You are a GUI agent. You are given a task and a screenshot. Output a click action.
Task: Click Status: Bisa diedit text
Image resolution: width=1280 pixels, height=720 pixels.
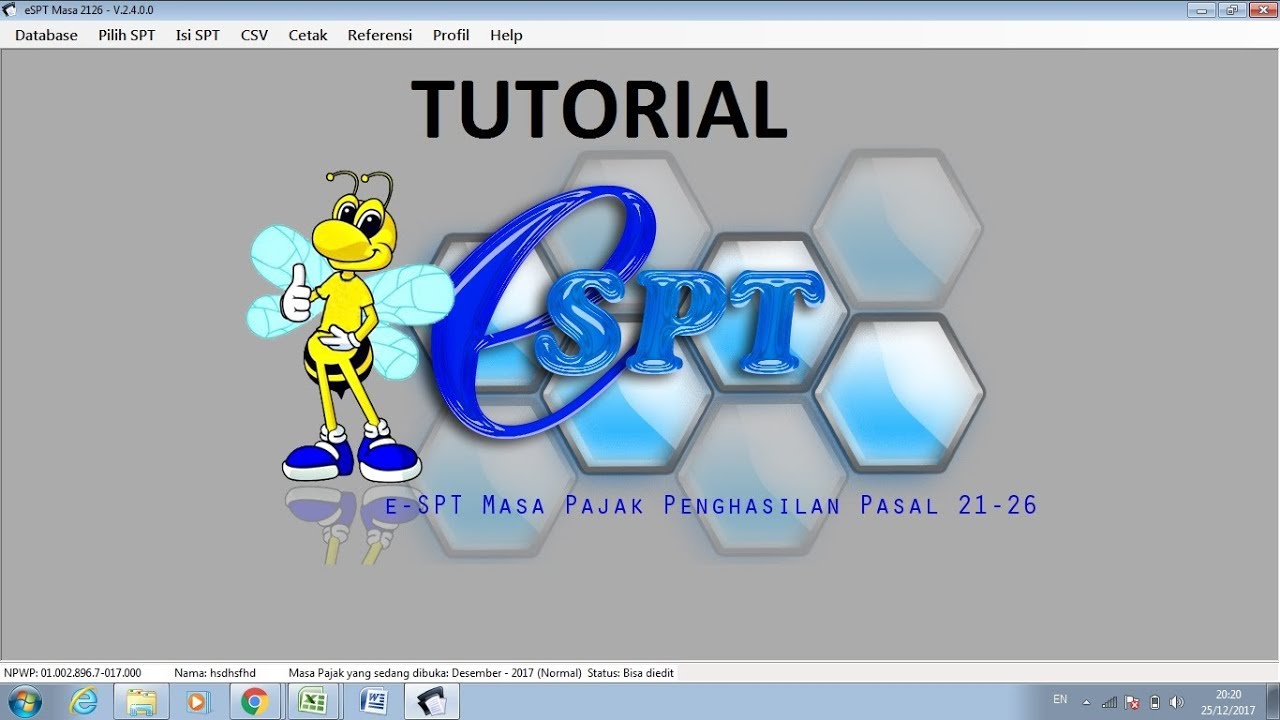click(631, 673)
